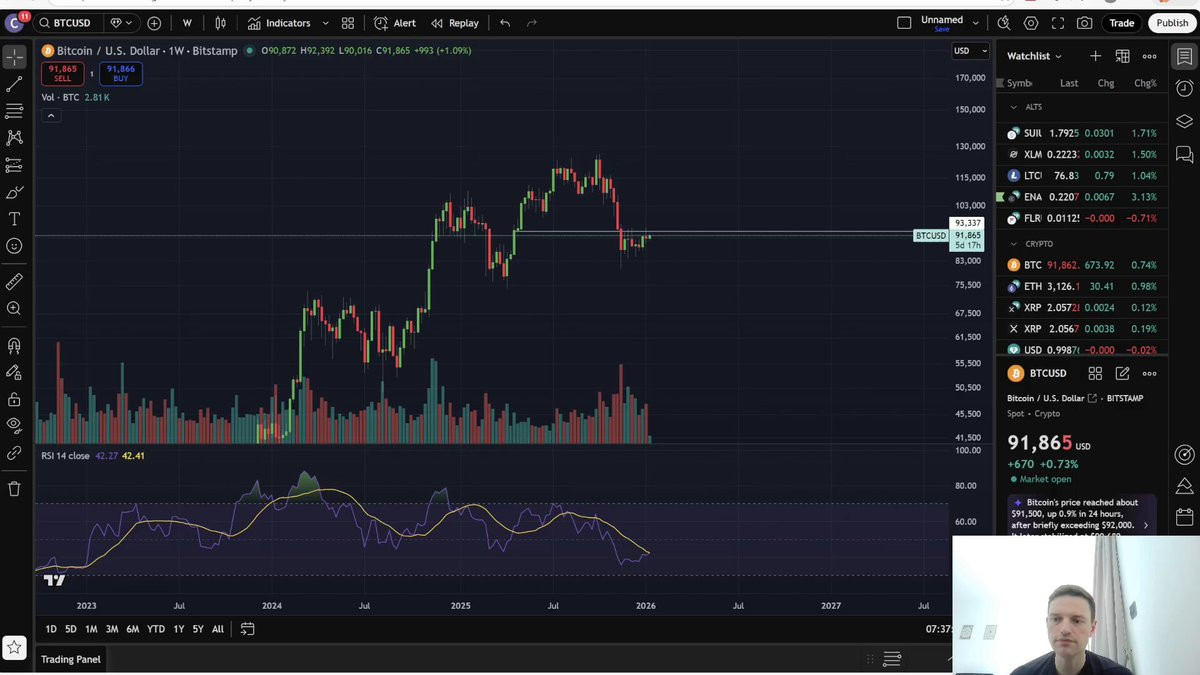Image resolution: width=1200 pixels, height=675 pixels.
Task: Open the Unnamed layout dropdown arrow
Action: [x=975, y=23]
